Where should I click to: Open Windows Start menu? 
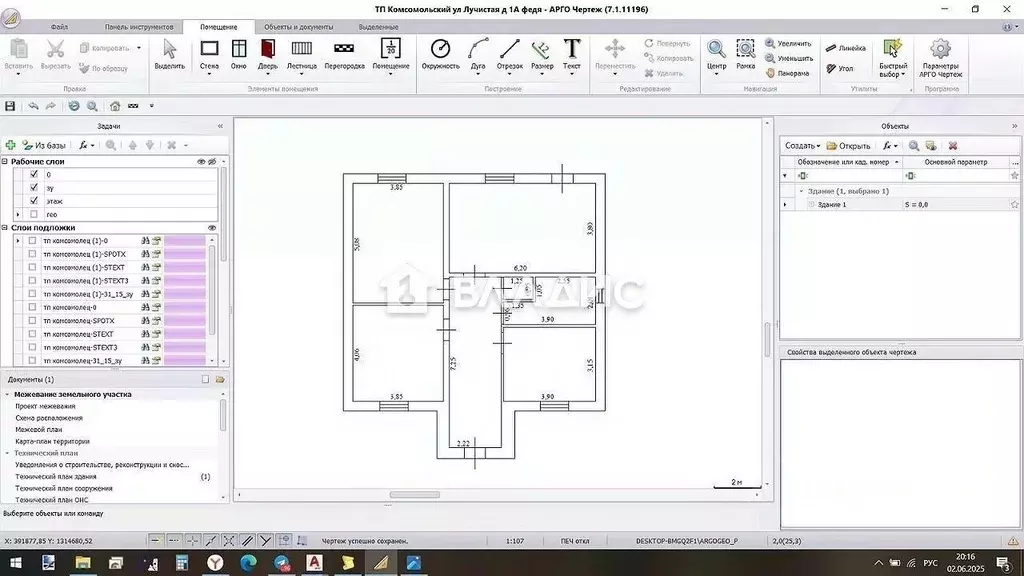click(15, 563)
